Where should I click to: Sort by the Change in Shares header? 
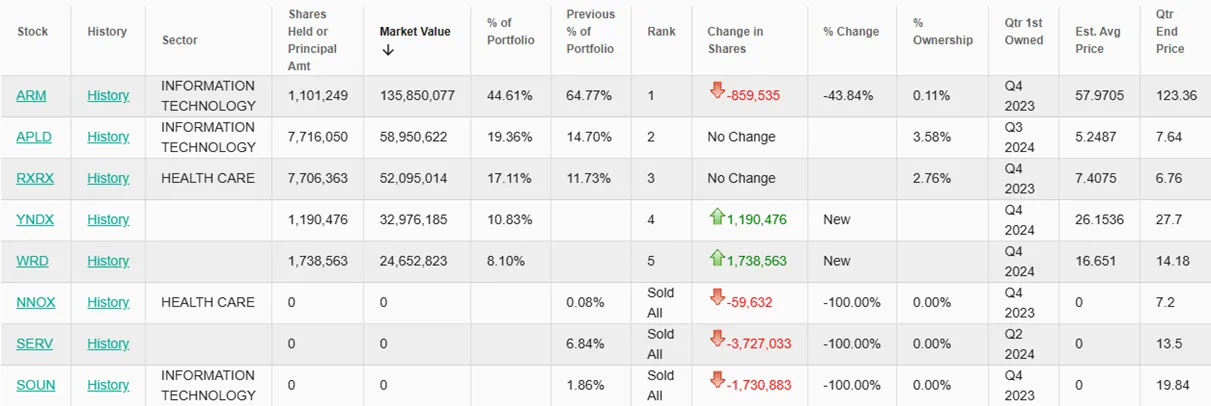point(735,40)
